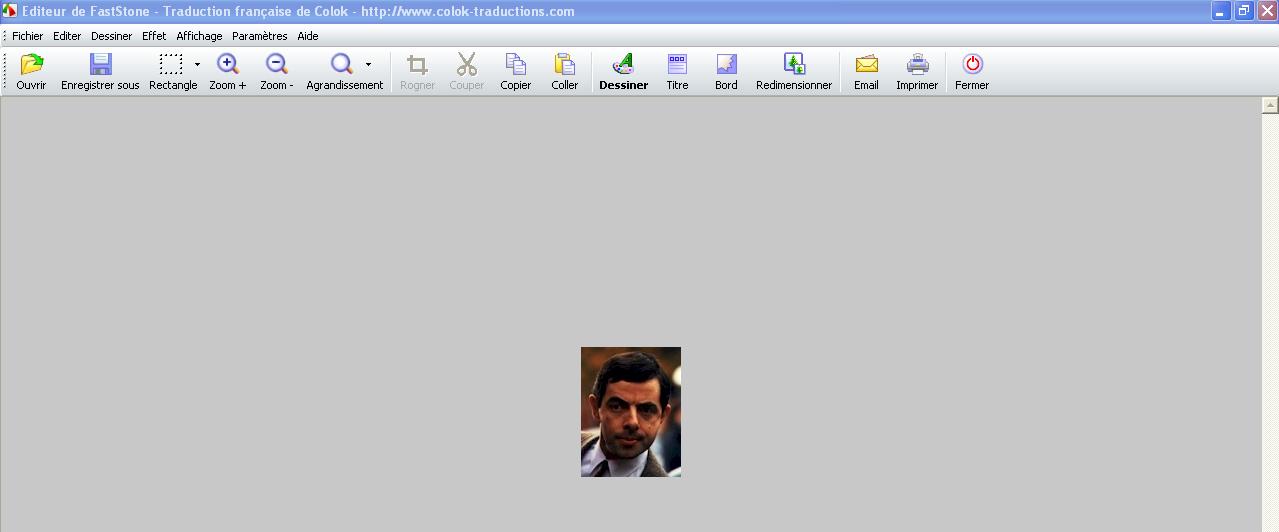
Task: Expand the Rectangle selection dropdown arrow
Action: [197, 64]
